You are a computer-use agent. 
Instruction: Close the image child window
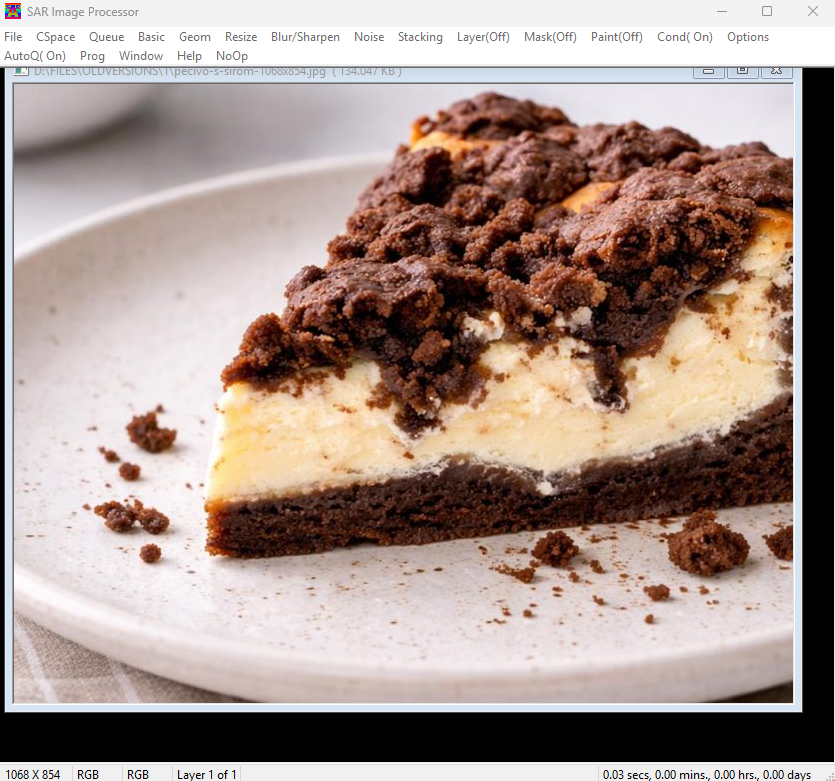point(776,71)
